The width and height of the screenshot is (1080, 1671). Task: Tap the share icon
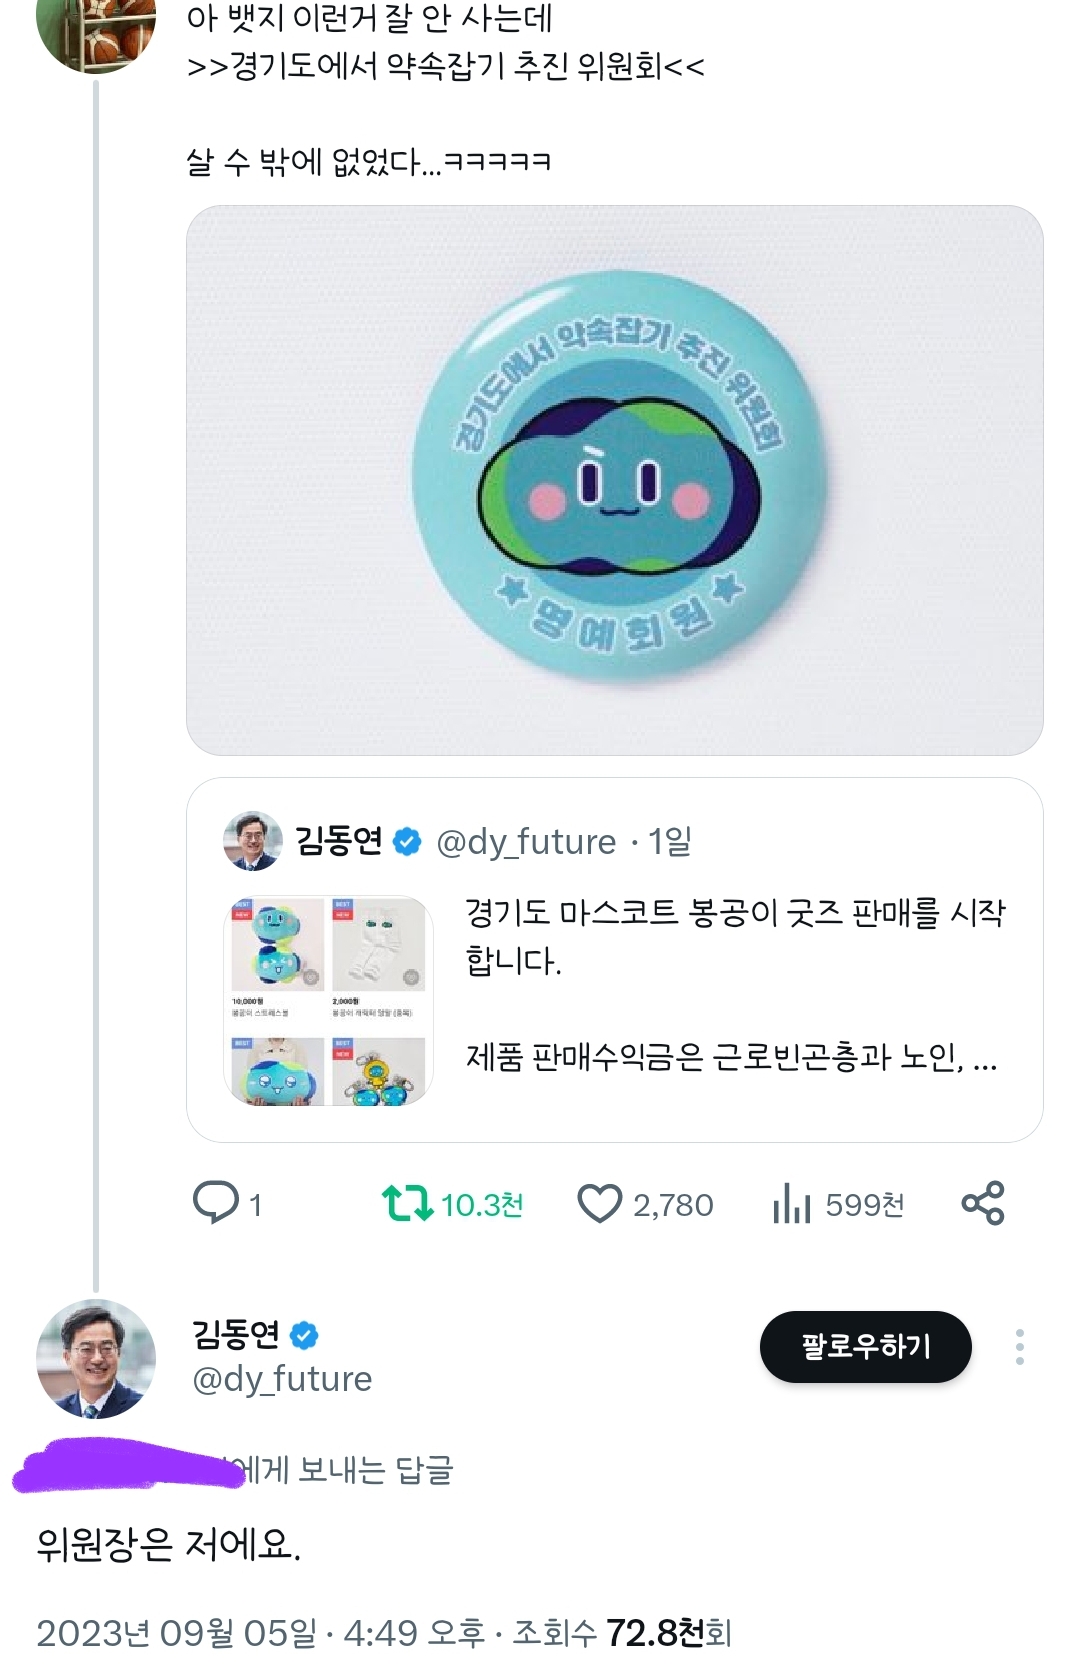(x=982, y=1203)
